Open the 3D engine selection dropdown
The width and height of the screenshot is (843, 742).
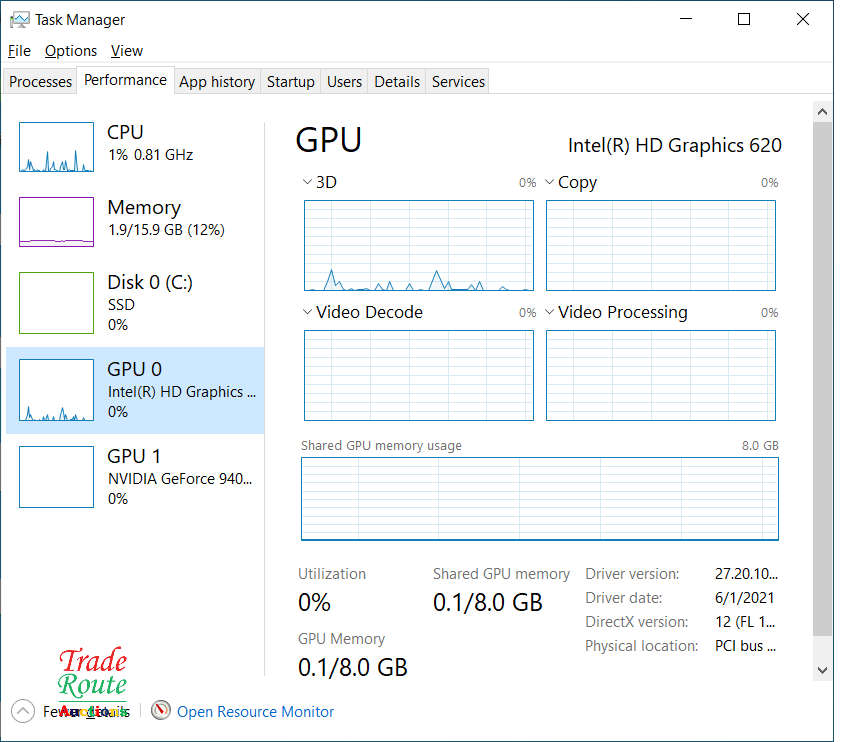tap(307, 182)
